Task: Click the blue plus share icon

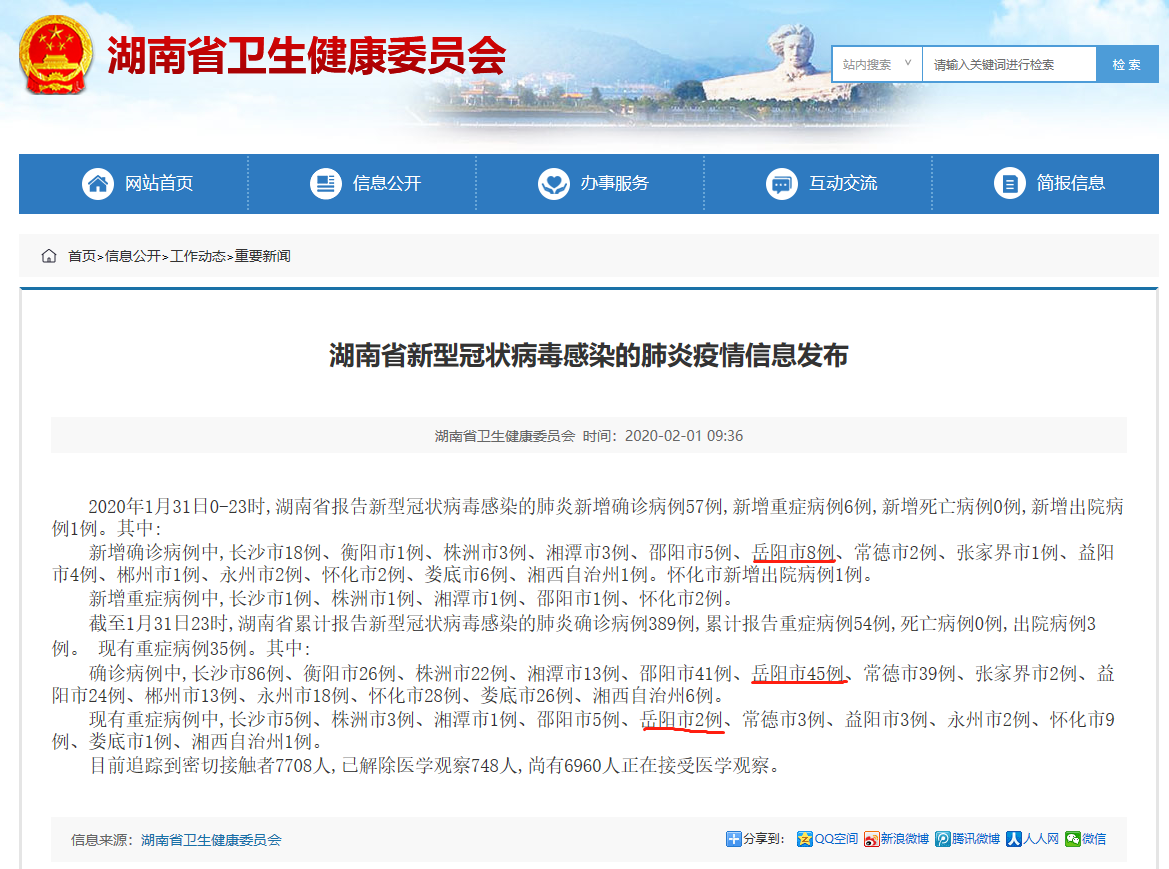Action: (x=733, y=839)
